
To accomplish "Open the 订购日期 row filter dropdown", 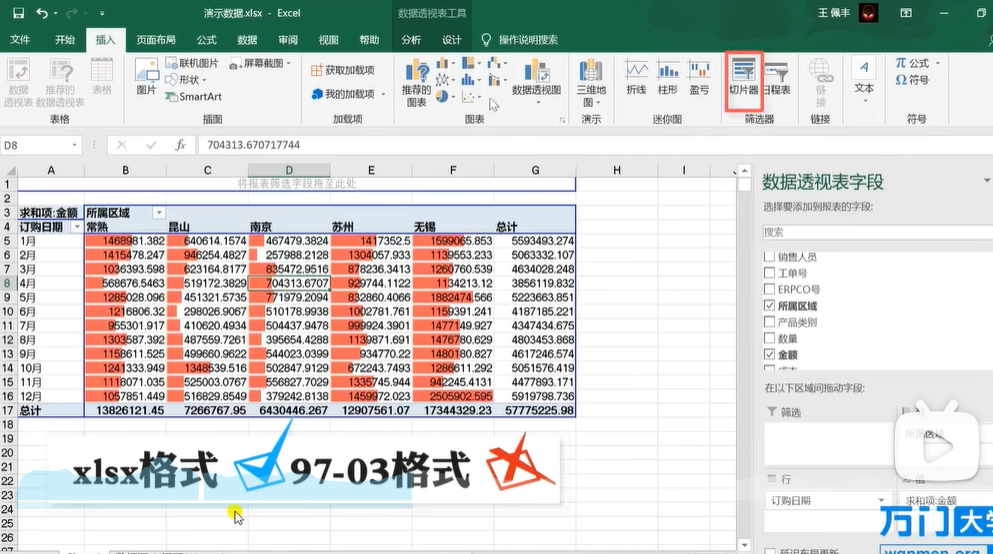I will pyautogui.click(x=77, y=227).
